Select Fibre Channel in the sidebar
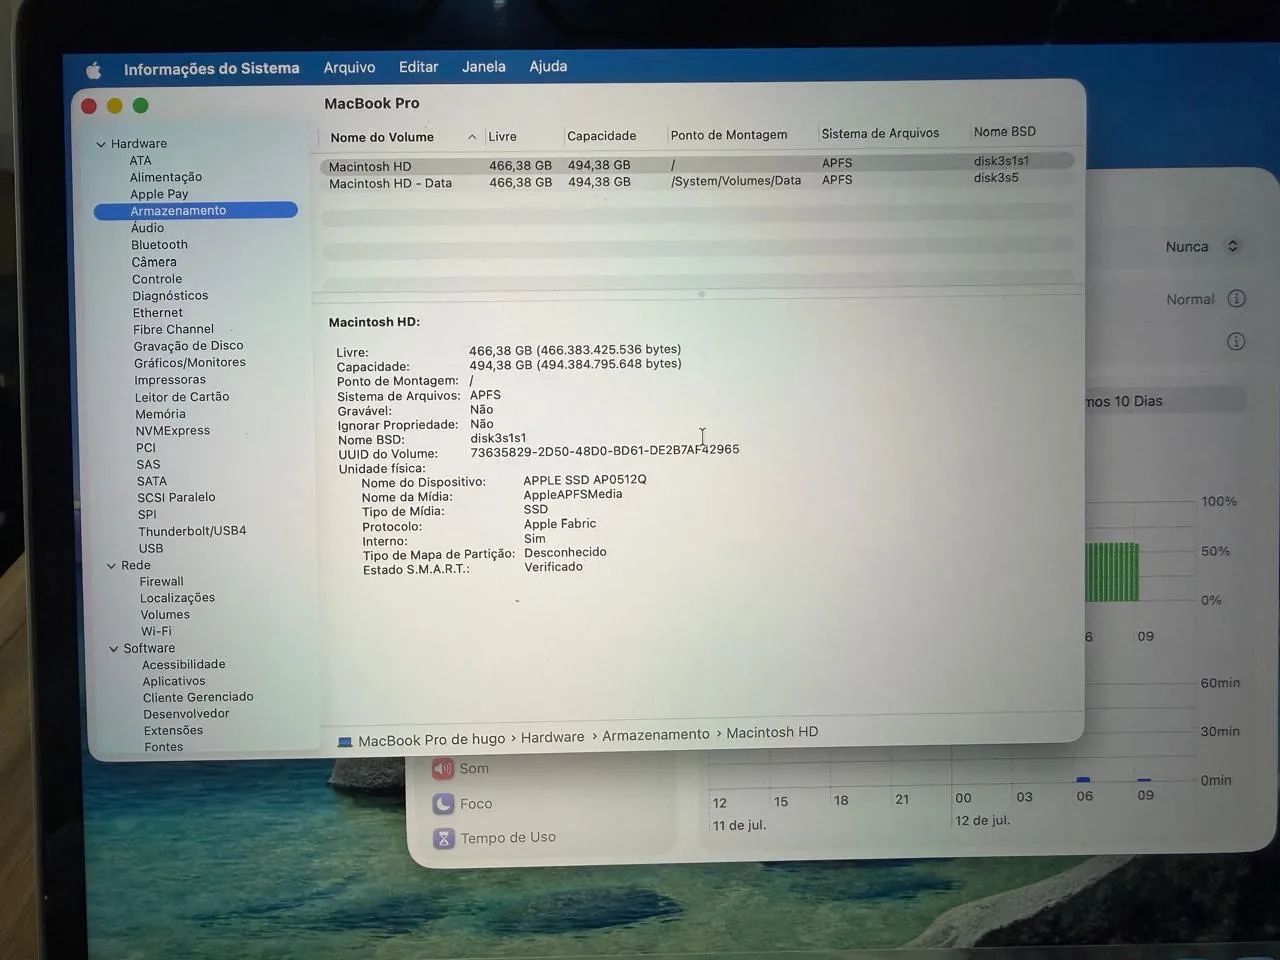This screenshot has width=1280, height=960. [173, 329]
